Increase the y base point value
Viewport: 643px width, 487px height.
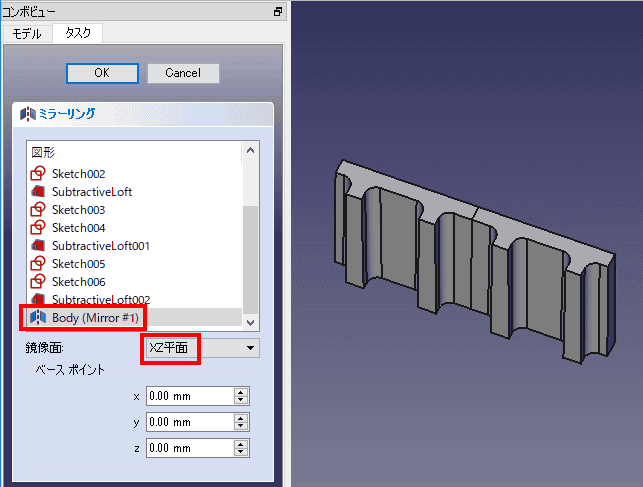pyautogui.click(x=241, y=418)
